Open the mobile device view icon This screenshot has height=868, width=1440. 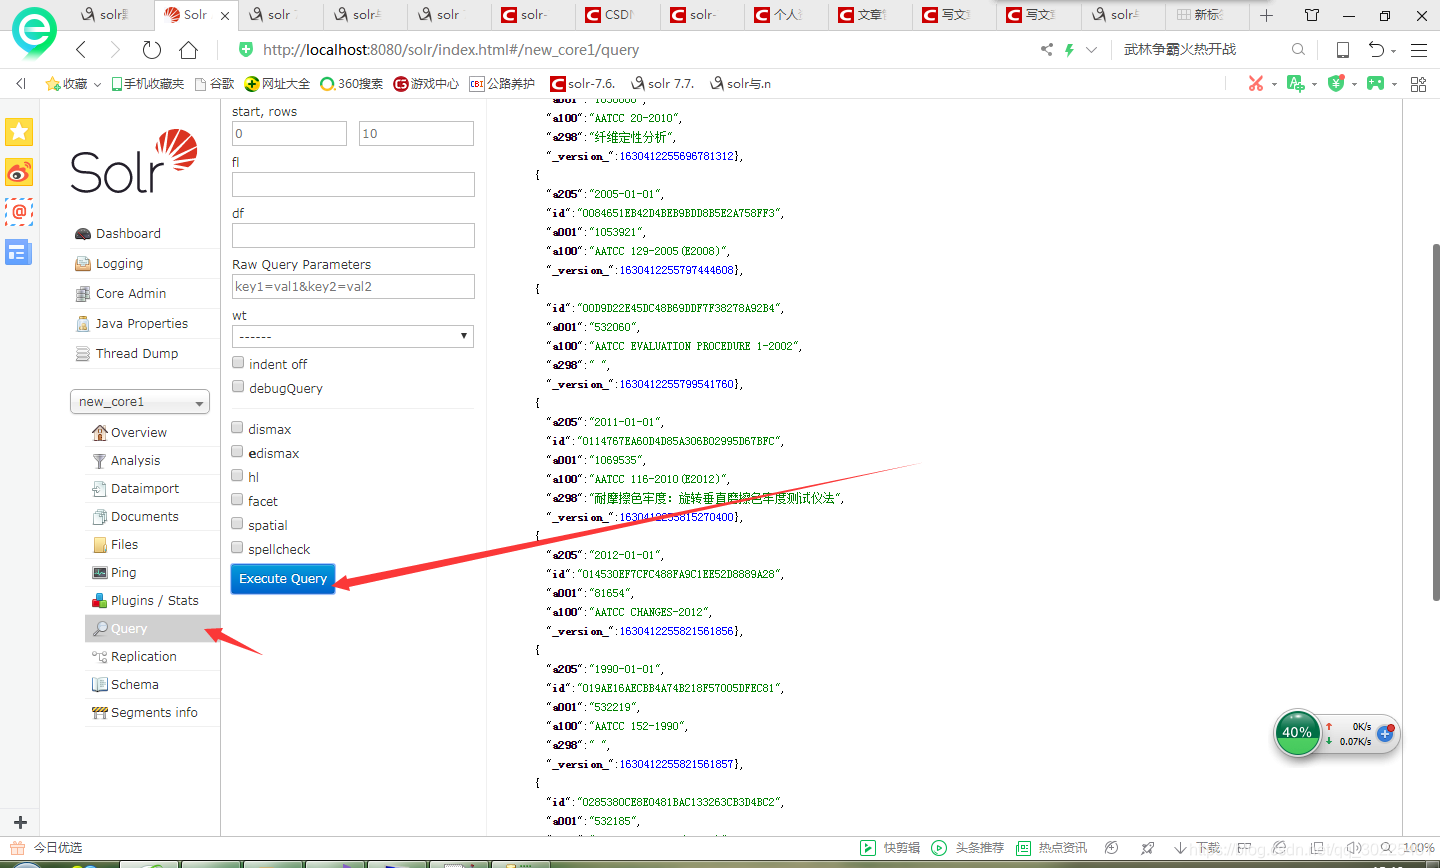[x=1343, y=50]
